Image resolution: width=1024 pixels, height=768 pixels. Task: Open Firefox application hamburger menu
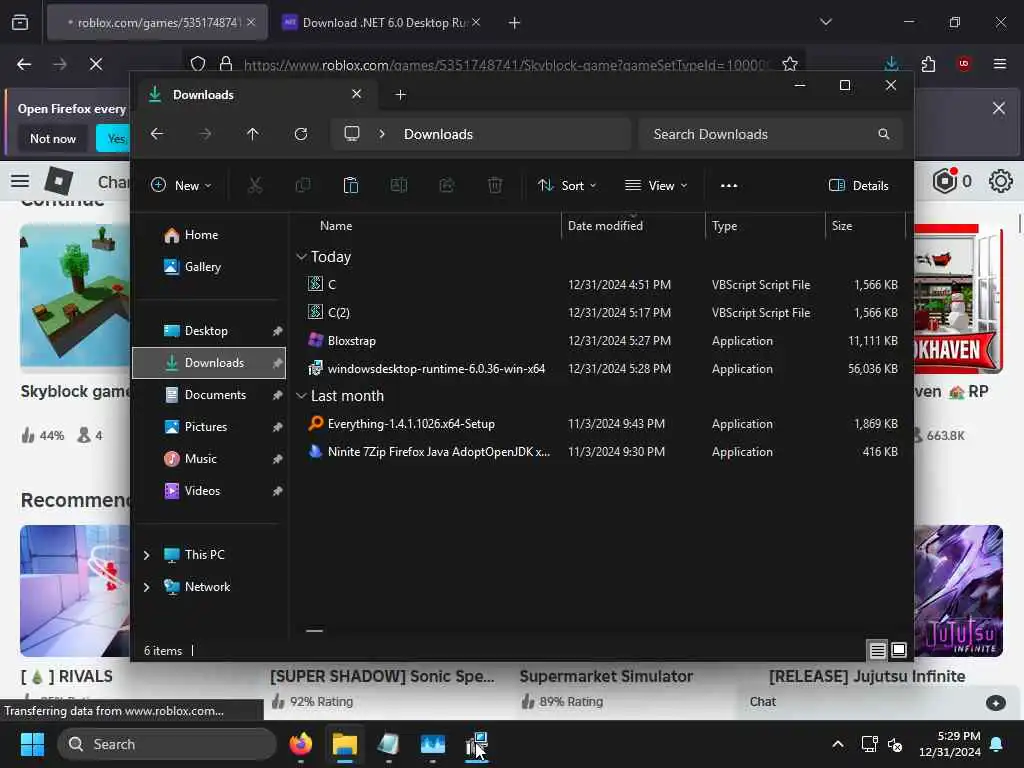point(1000,63)
